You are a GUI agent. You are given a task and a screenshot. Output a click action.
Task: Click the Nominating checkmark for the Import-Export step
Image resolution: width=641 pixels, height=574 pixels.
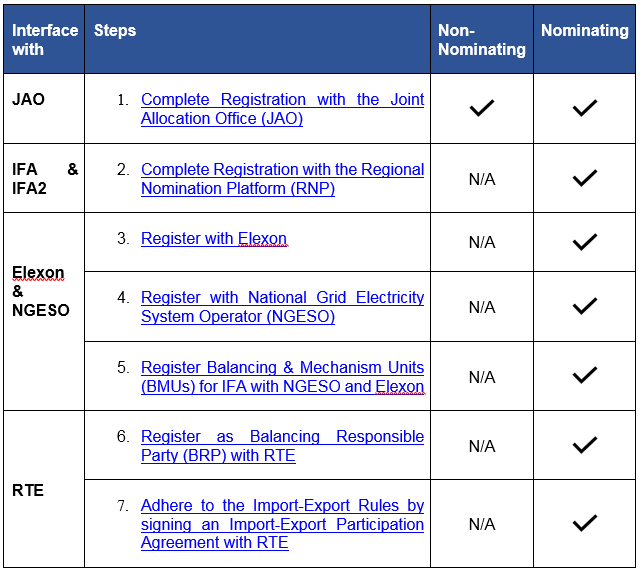585,523
